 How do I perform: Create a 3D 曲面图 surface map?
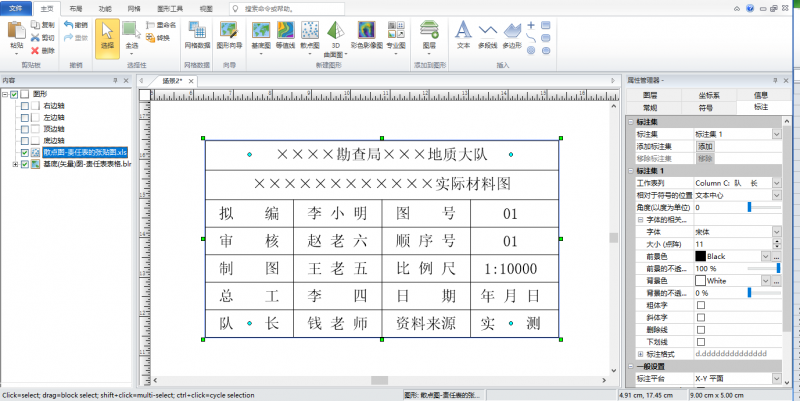(x=336, y=34)
